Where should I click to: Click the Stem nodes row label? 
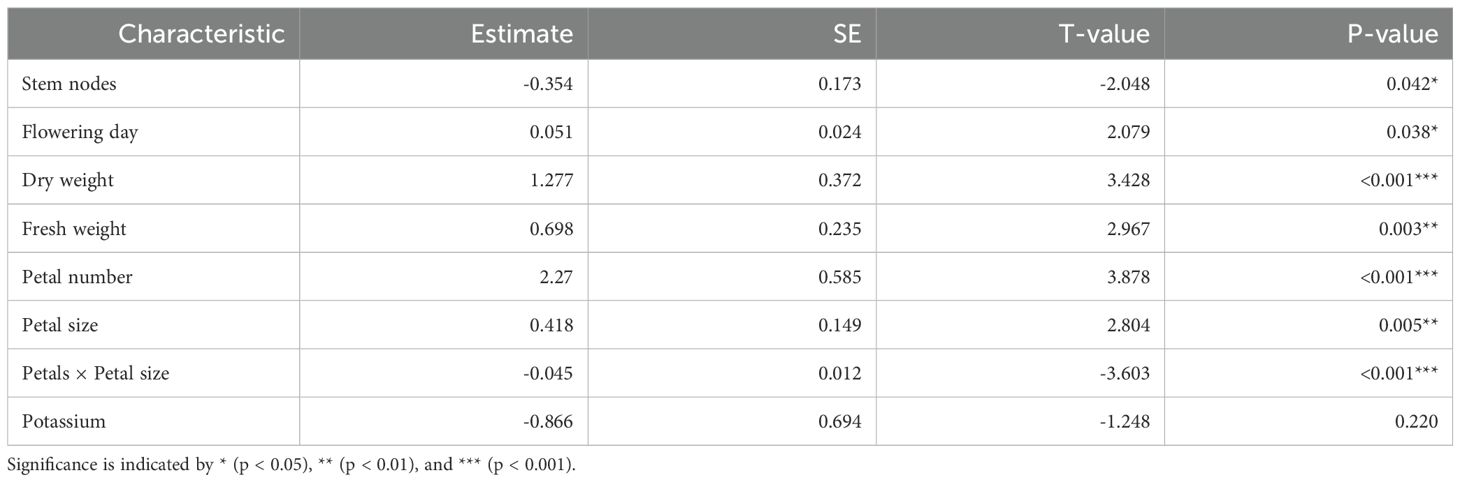pos(69,84)
